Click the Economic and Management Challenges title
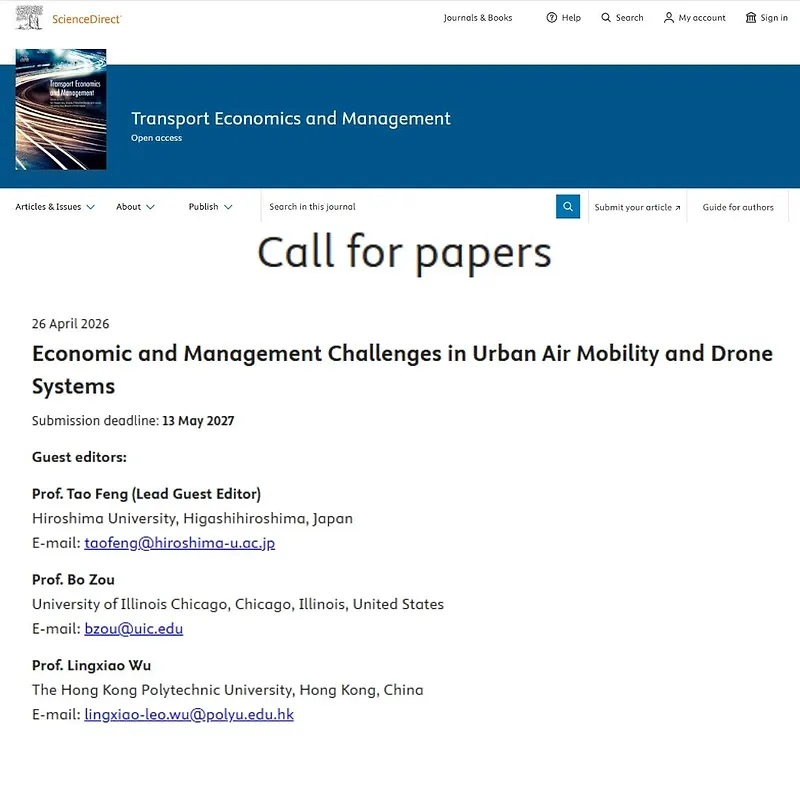 (x=402, y=370)
